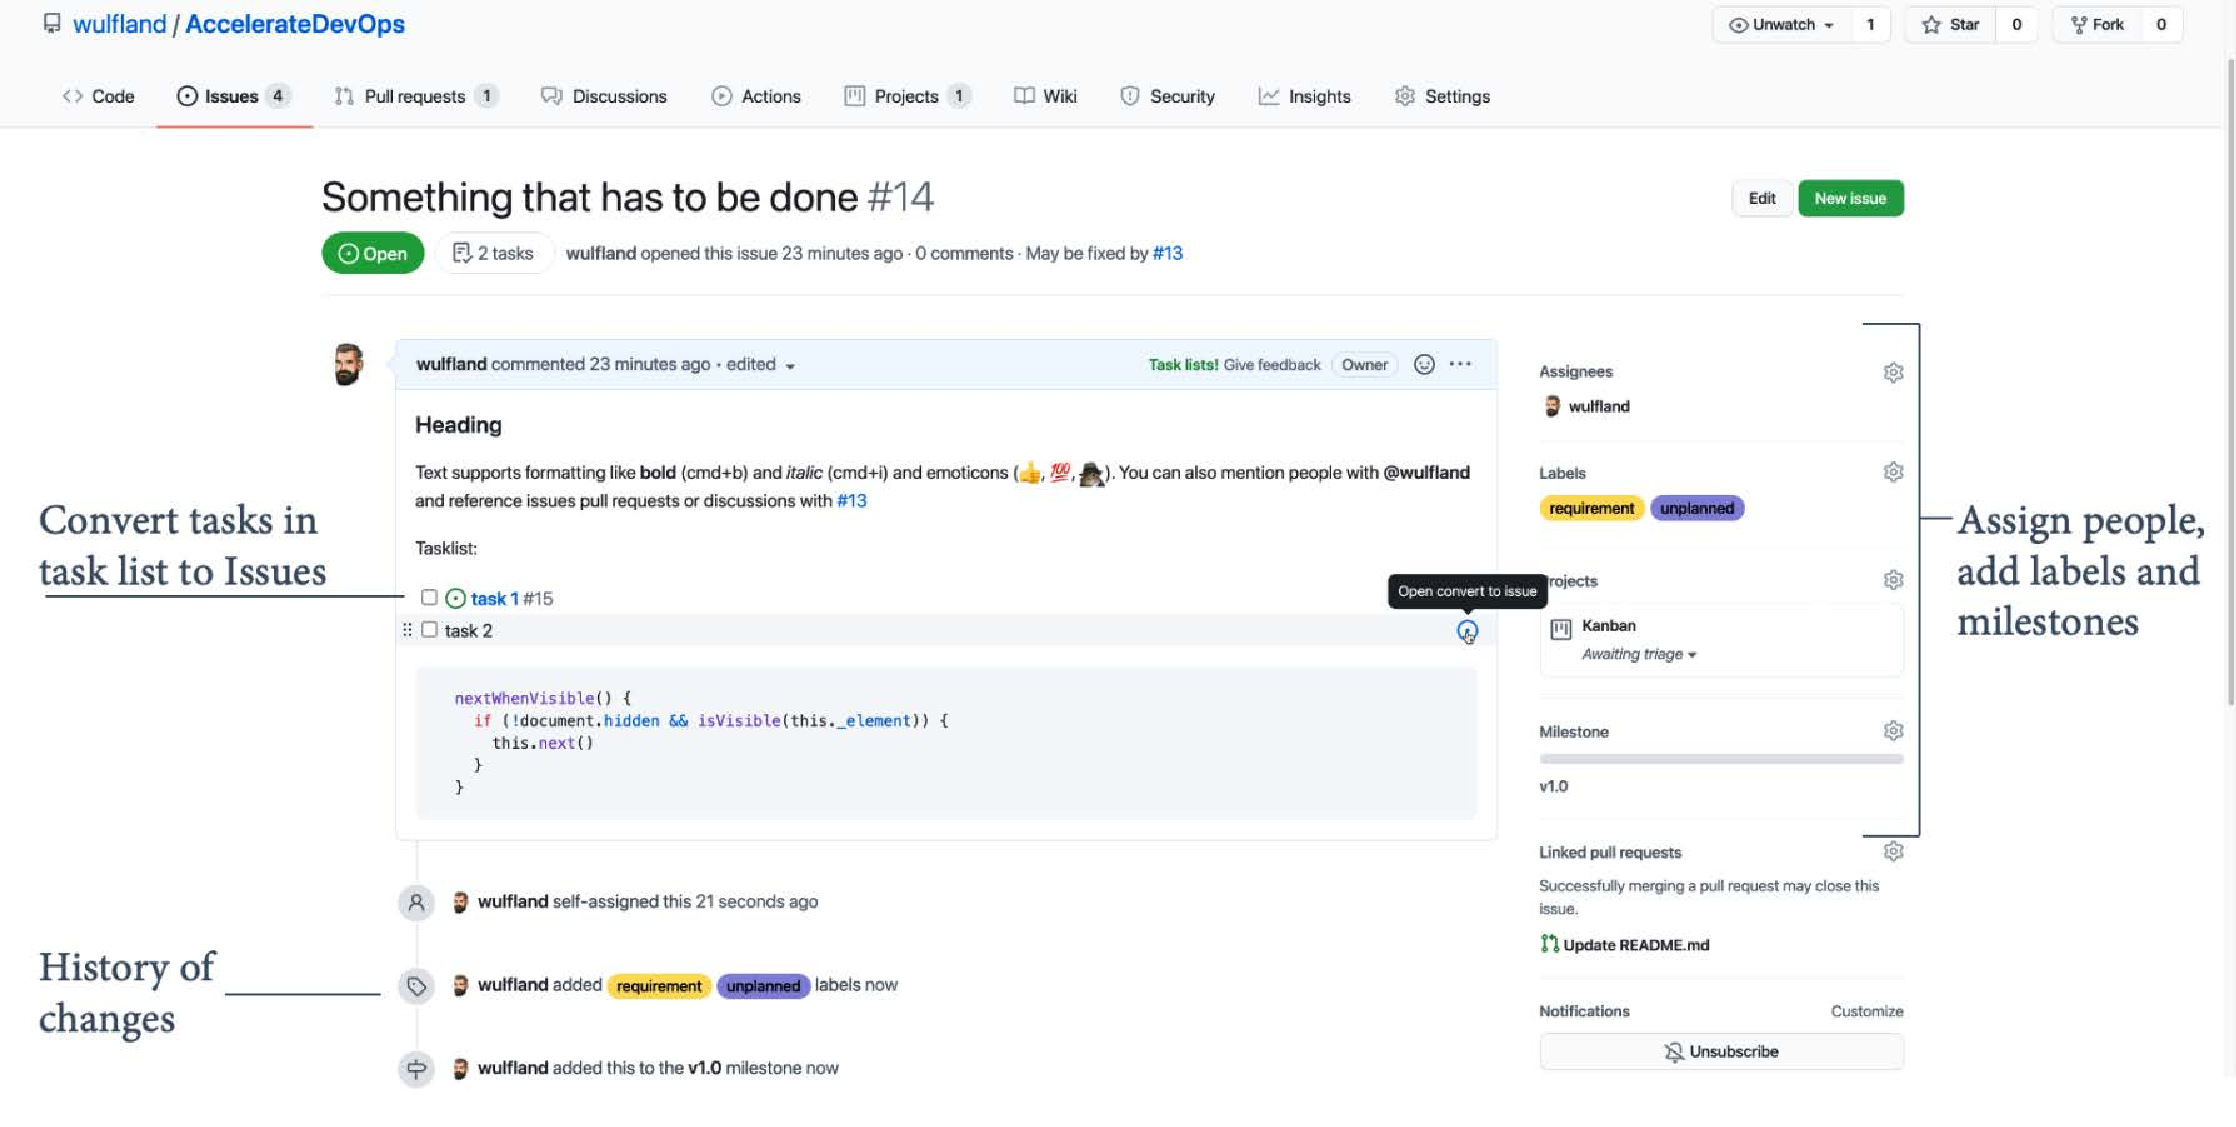View the Insights tab
Screen dimensions: 2236x1127
(1305, 97)
